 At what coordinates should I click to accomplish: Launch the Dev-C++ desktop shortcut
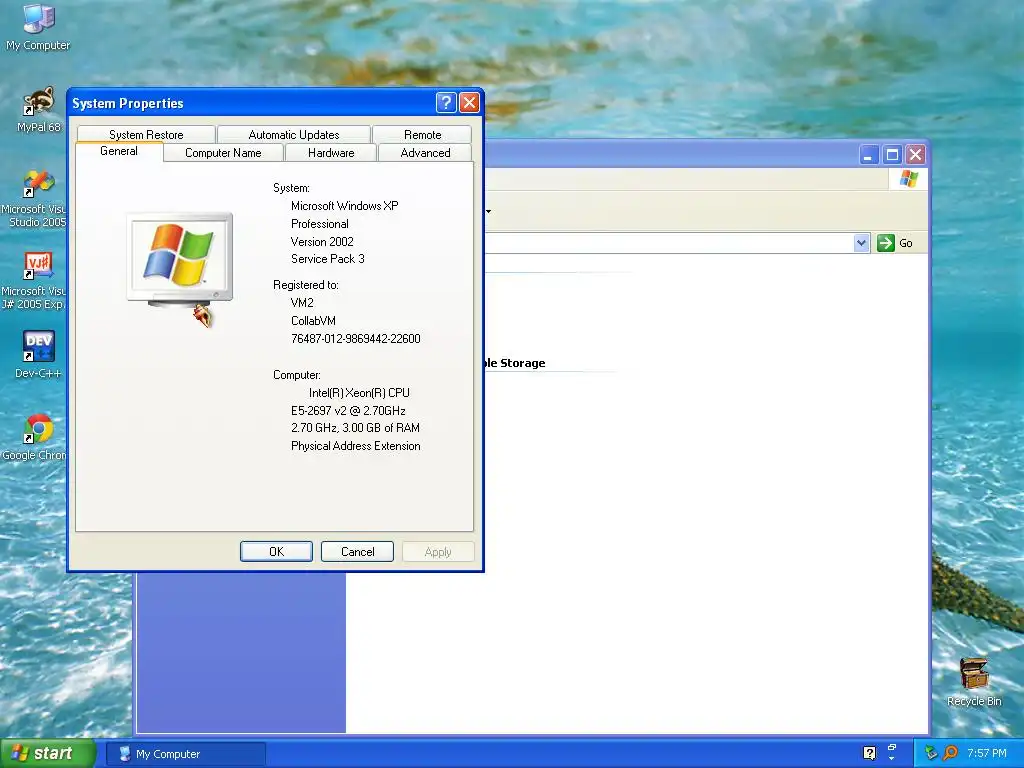(38, 355)
